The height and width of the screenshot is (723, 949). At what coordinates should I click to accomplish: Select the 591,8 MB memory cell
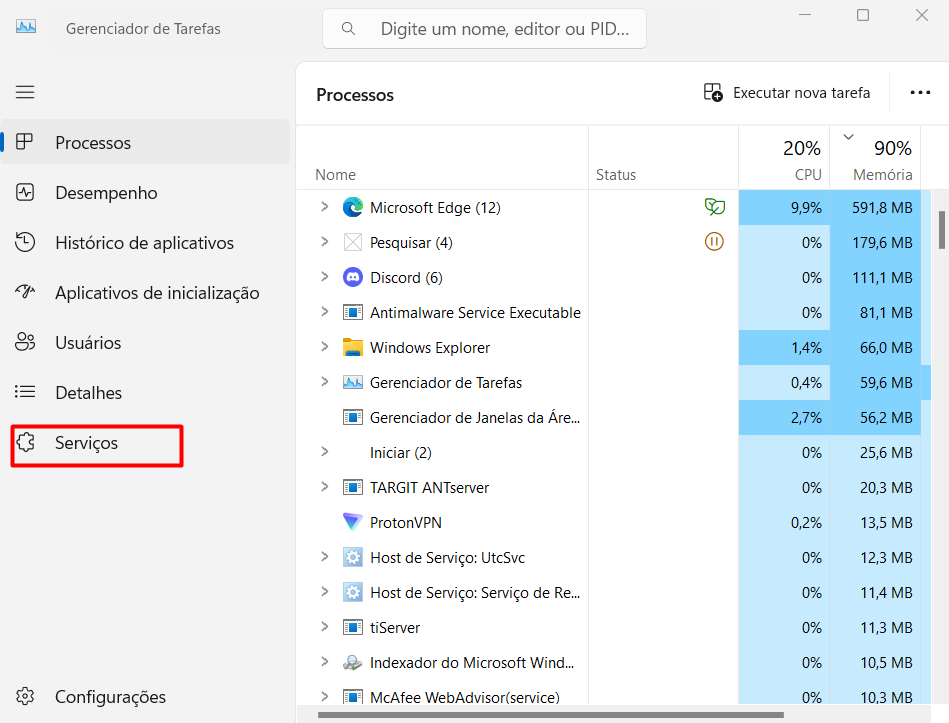(875, 208)
